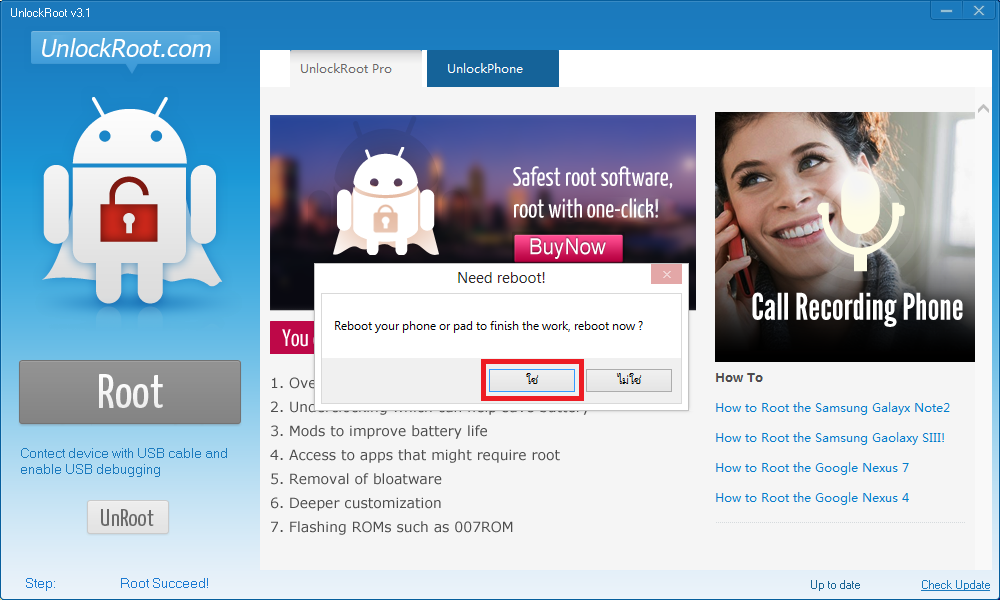Minimize the UnlockRoot window
The width and height of the screenshot is (1000, 600).
pyautogui.click(x=946, y=10)
